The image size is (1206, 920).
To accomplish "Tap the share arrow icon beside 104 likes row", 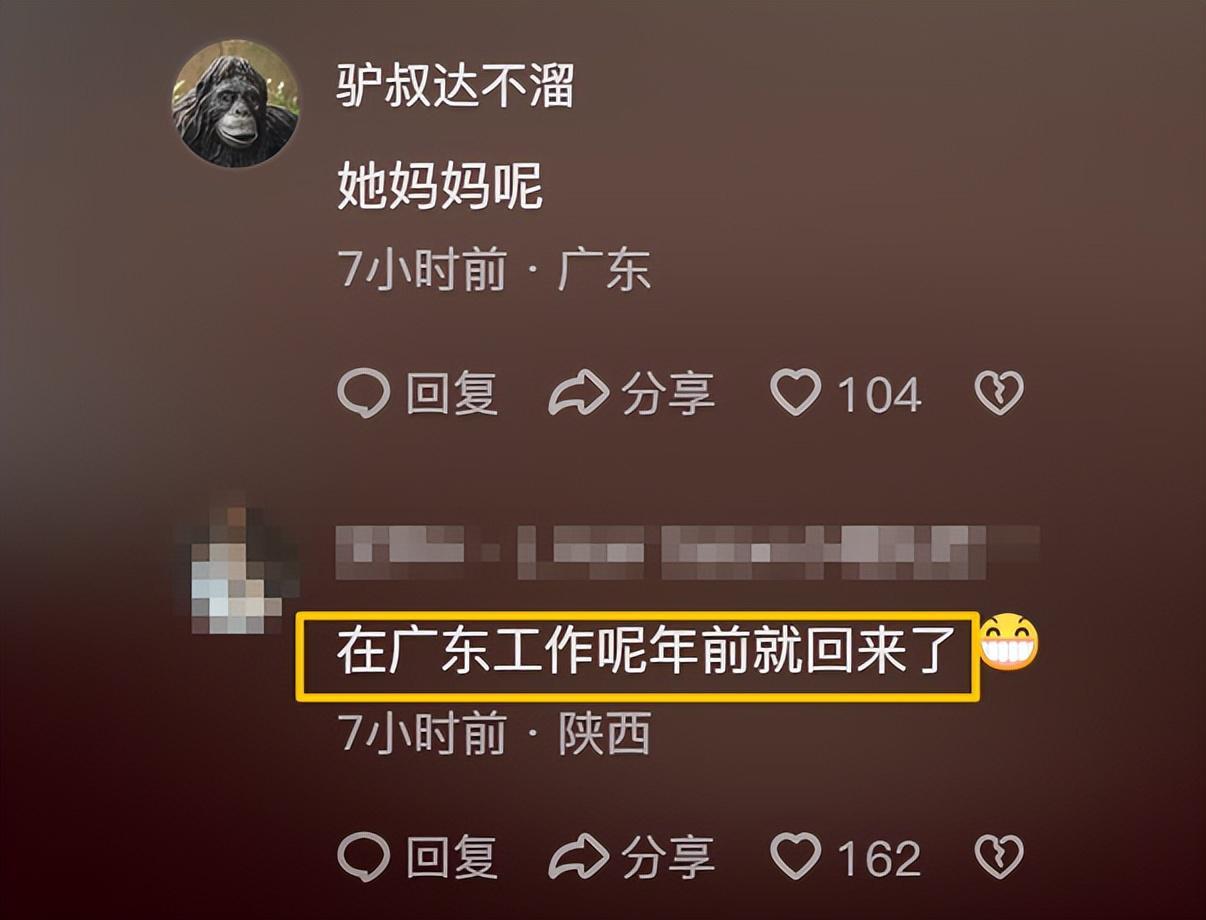I will pyautogui.click(x=578, y=393).
